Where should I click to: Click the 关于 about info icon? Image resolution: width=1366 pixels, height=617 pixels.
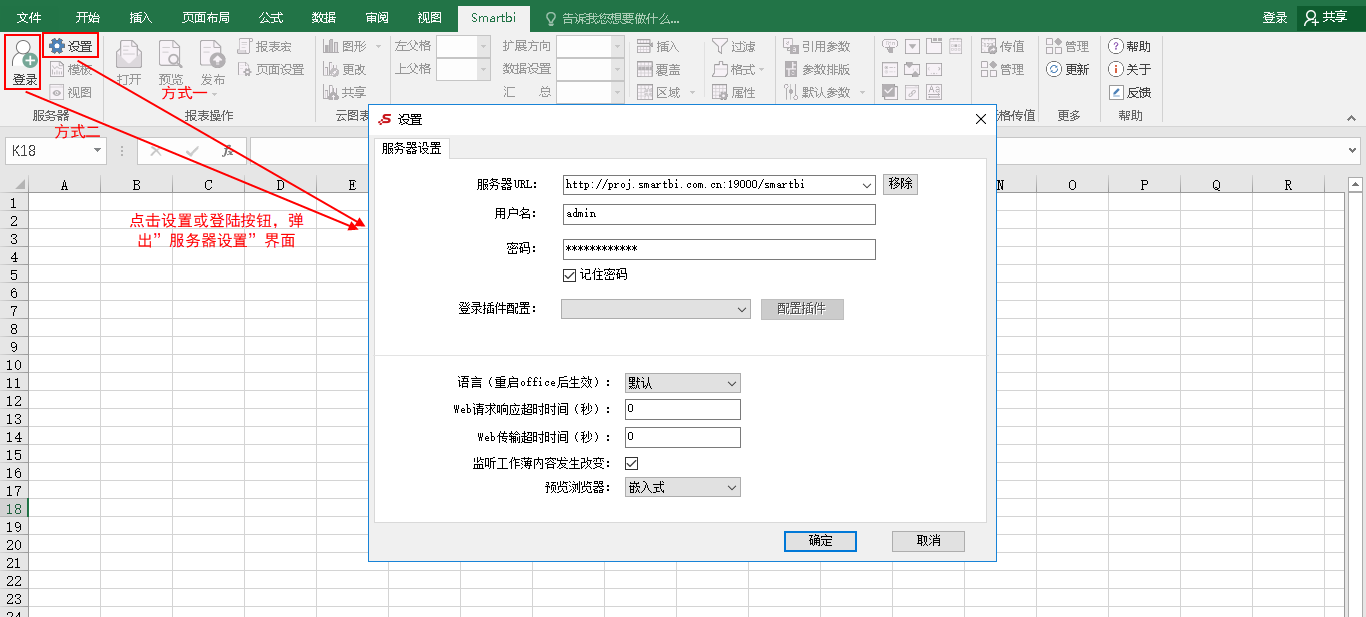coord(1130,69)
